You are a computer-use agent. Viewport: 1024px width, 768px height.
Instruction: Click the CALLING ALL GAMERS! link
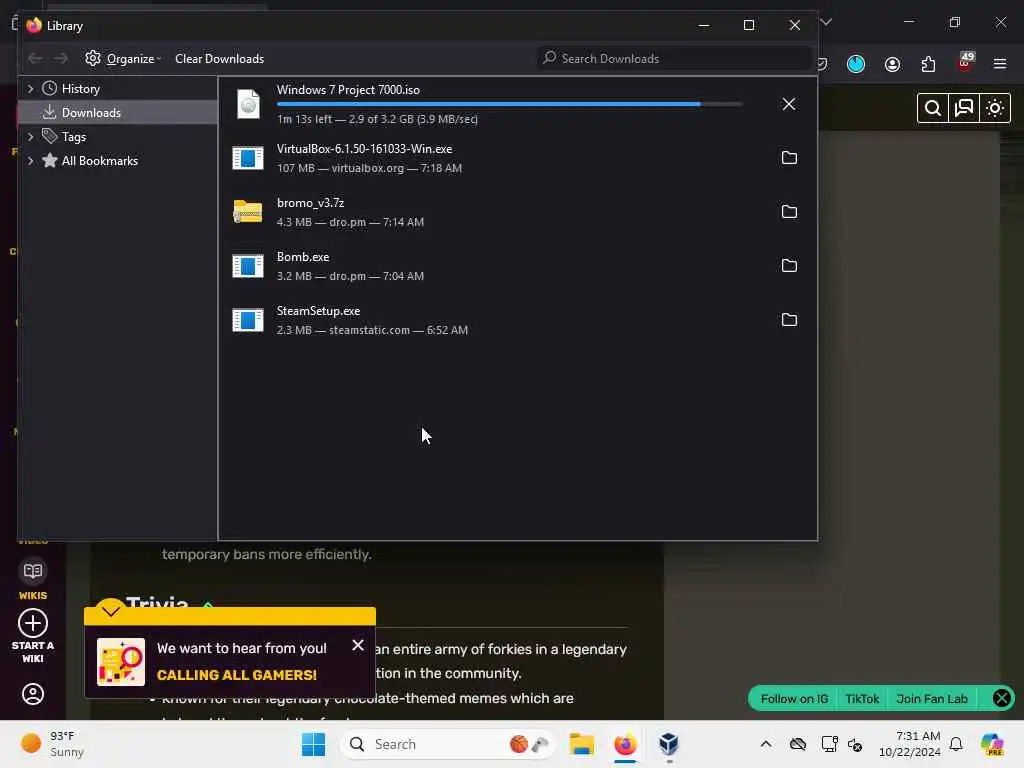point(236,675)
